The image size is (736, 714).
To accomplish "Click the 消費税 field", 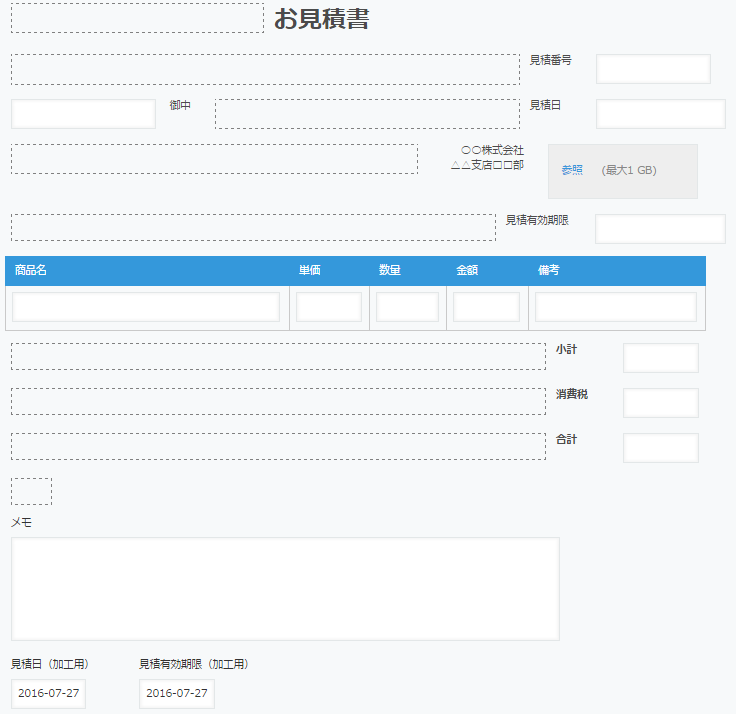I will click(x=660, y=403).
